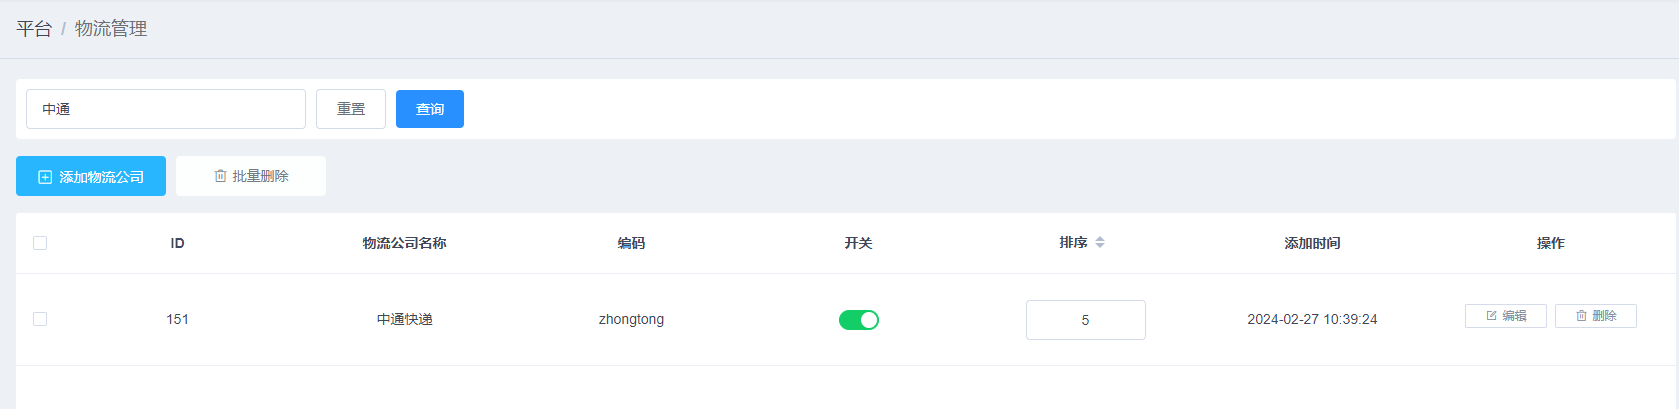Click the 2024-02-27 10:39:24 timestamp cell
This screenshot has width=1679, height=409.
click(x=1312, y=320)
